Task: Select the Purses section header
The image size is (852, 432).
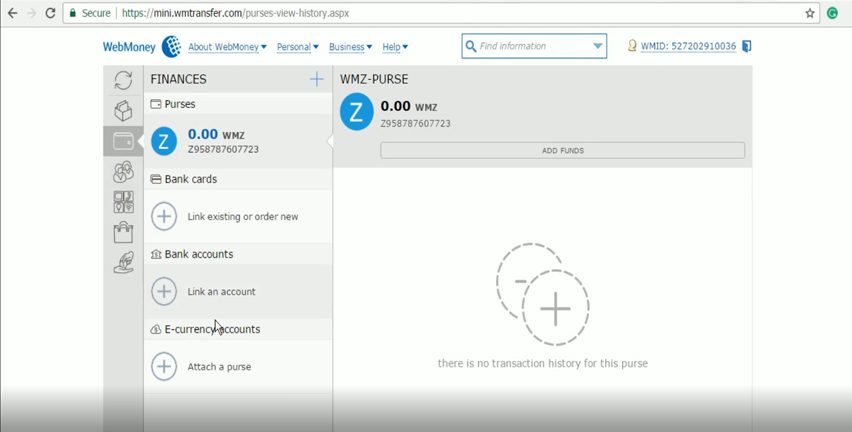Action: point(238,104)
